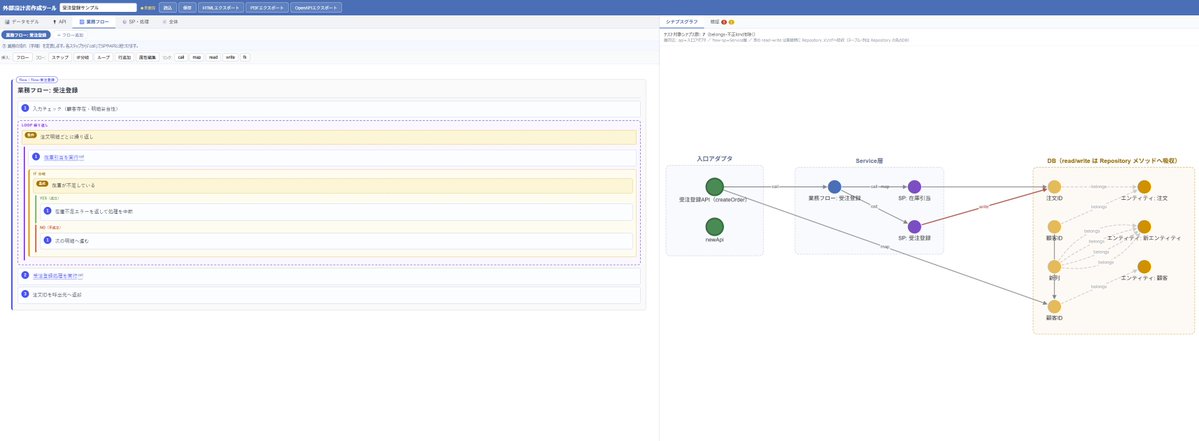Click the 業務フロー: 受注登録 heading

click(x=47, y=90)
